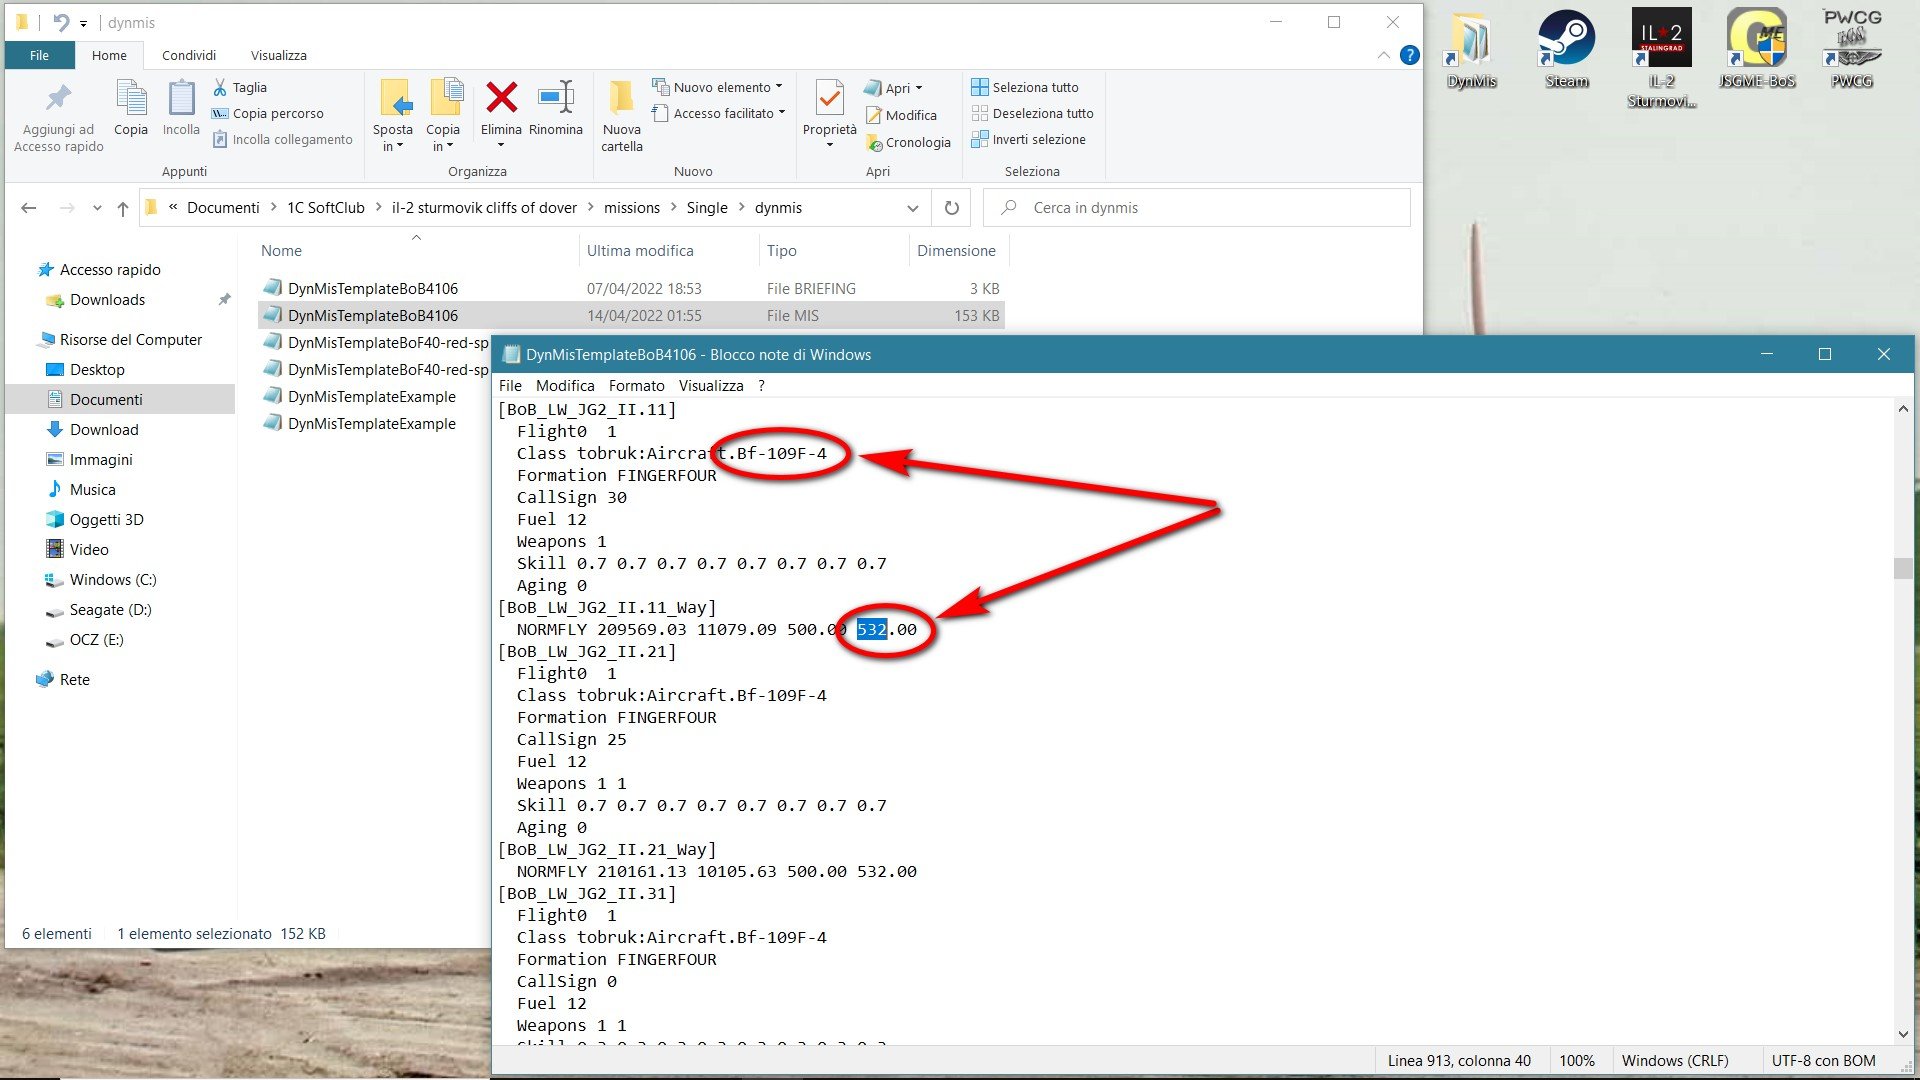Switch to the Visualizza ribbon tab in Explorer

pyautogui.click(x=278, y=55)
